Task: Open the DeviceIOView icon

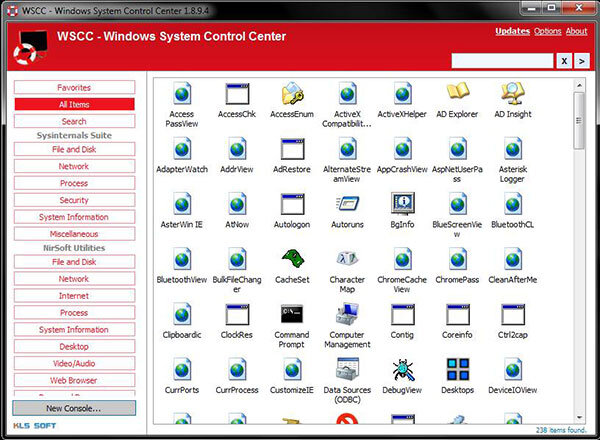Action: [x=513, y=369]
